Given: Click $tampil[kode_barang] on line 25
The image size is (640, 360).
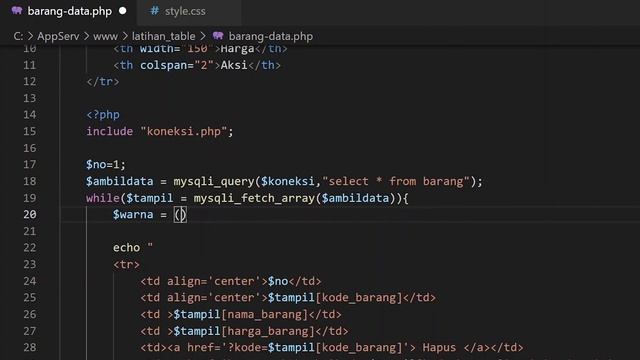Looking at the screenshot, I should click(335, 298).
